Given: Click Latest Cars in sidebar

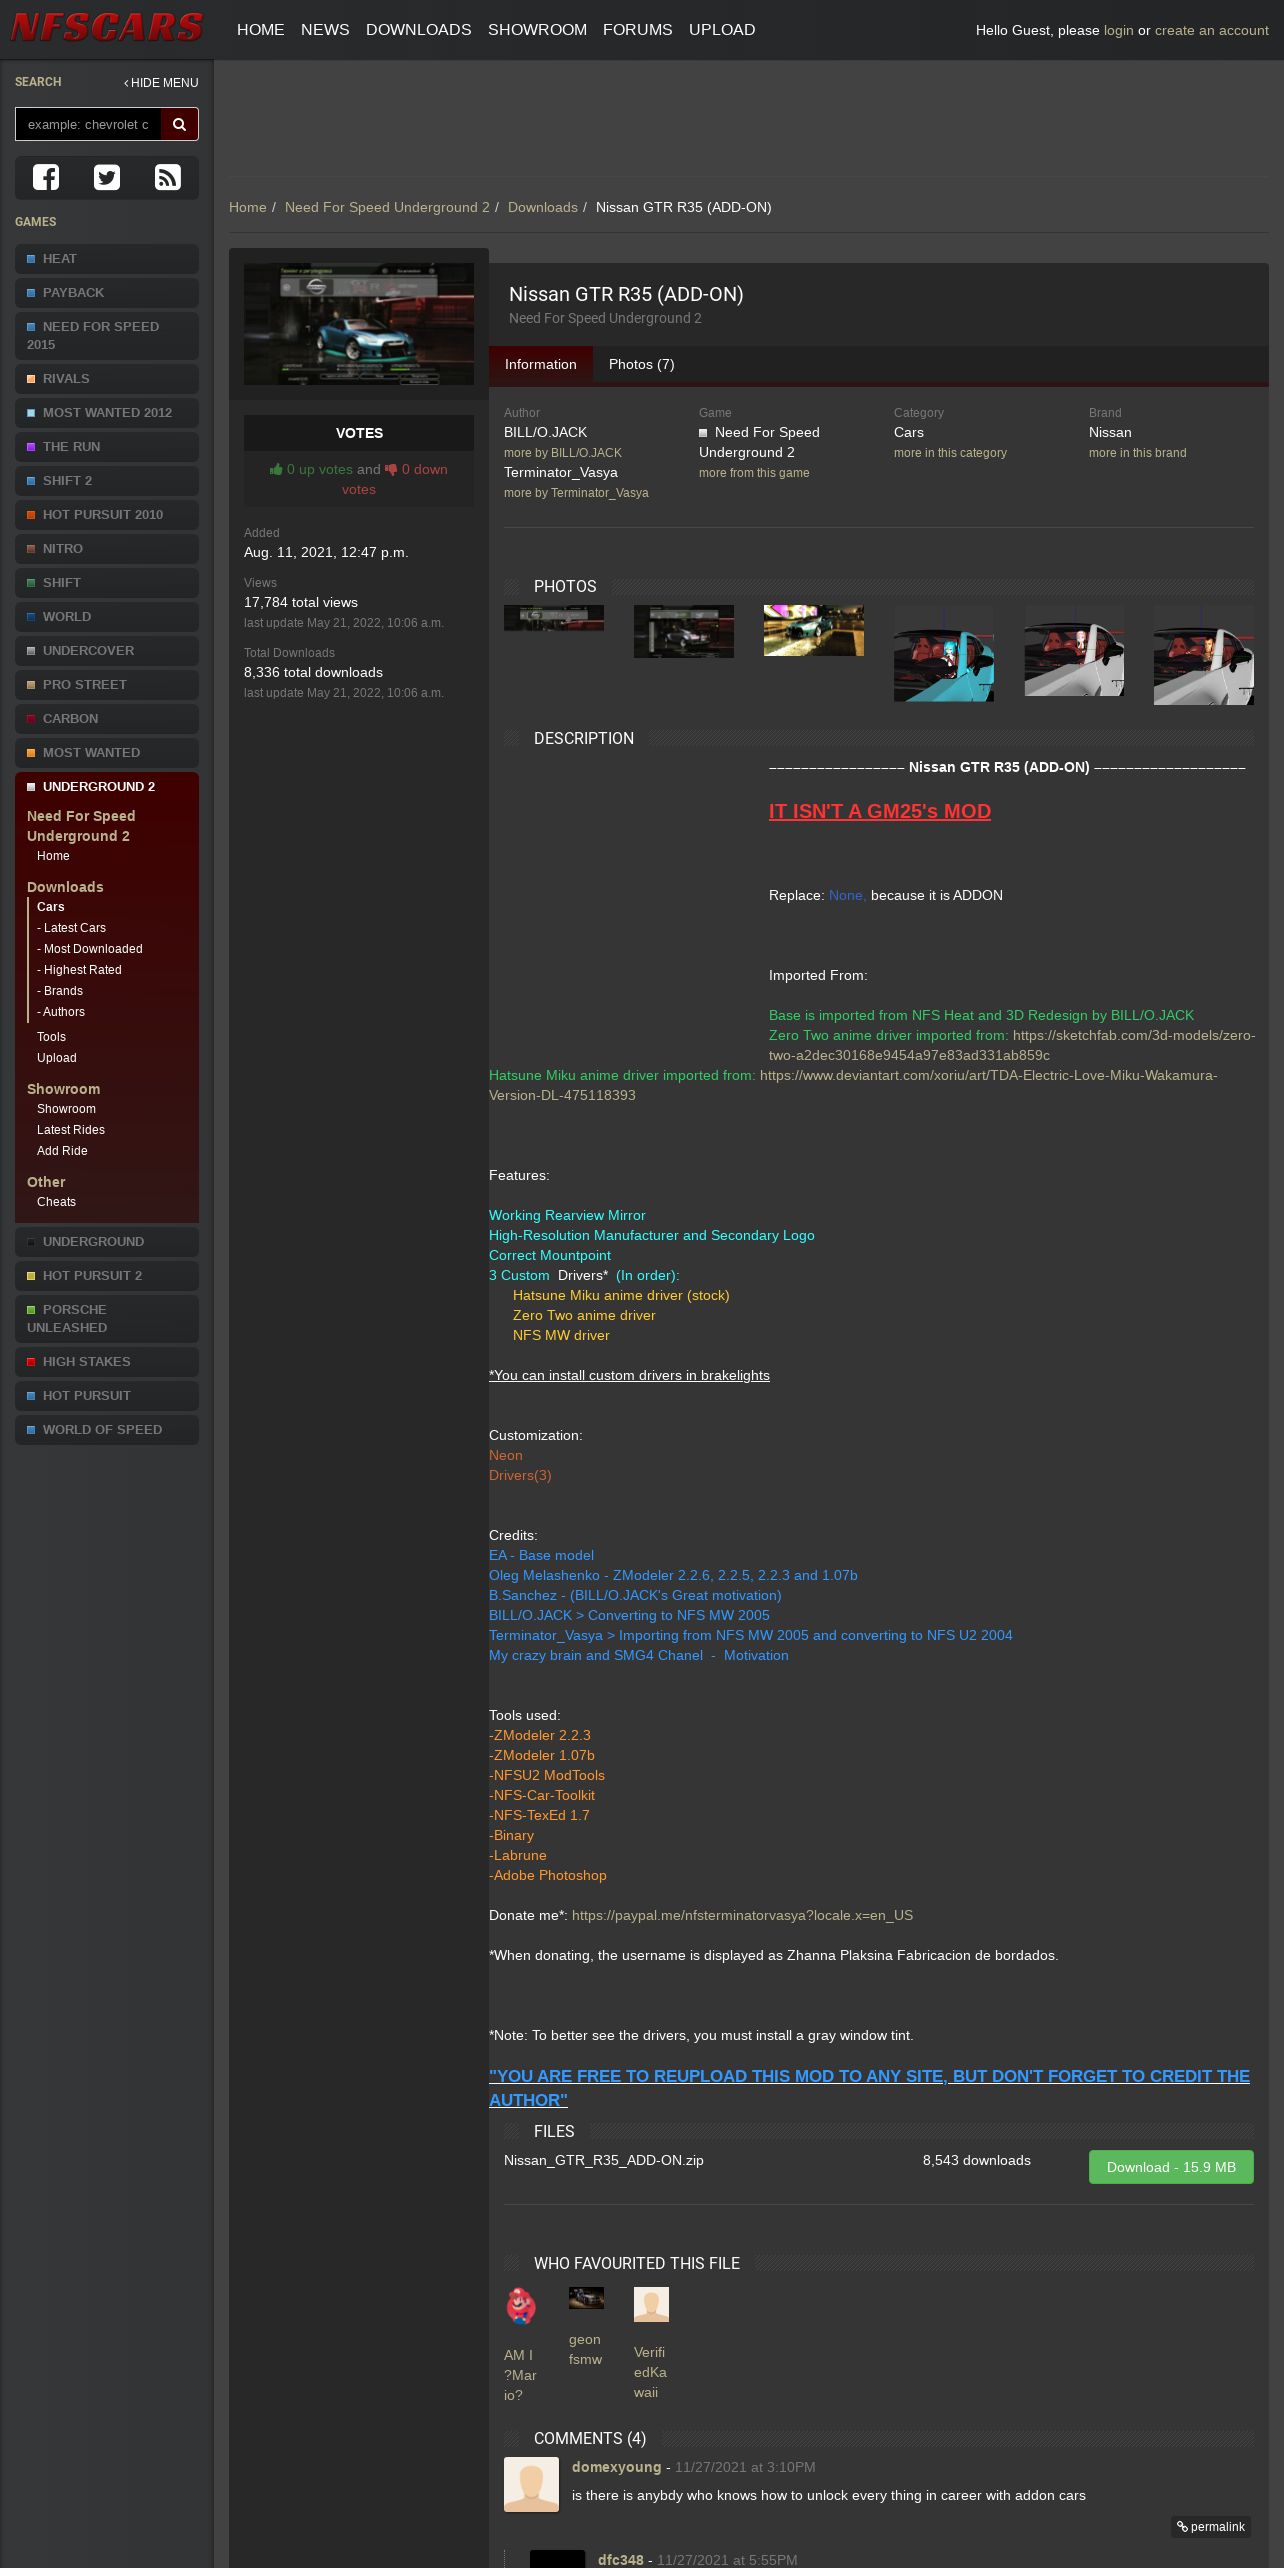Looking at the screenshot, I should tap(71, 928).
